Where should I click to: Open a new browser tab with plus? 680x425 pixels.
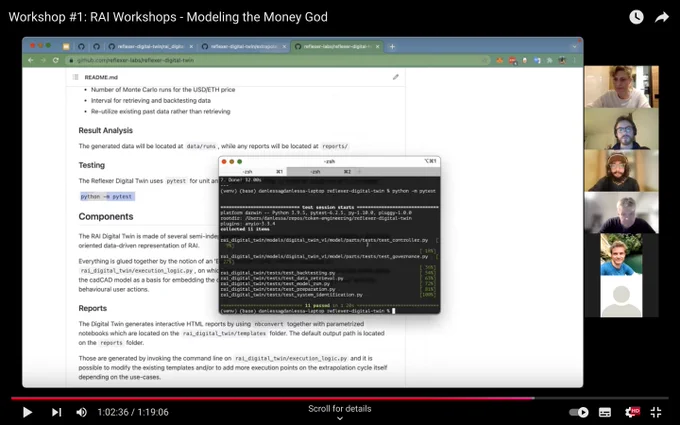(x=392, y=46)
